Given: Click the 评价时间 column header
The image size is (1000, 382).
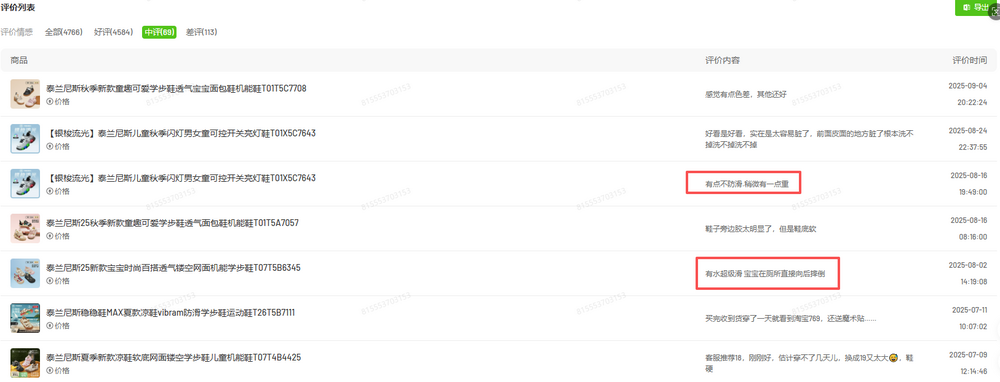Looking at the screenshot, I should 970,61.
